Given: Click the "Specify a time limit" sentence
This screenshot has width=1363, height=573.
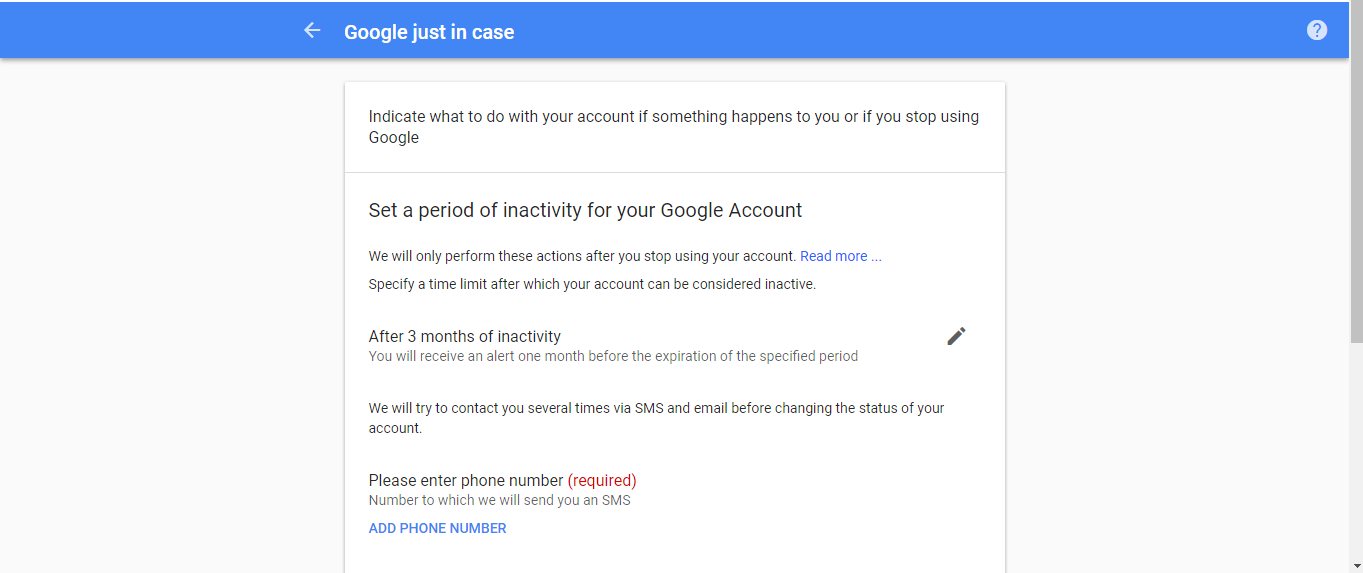Looking at the screenshot, I should click(592, 284).
